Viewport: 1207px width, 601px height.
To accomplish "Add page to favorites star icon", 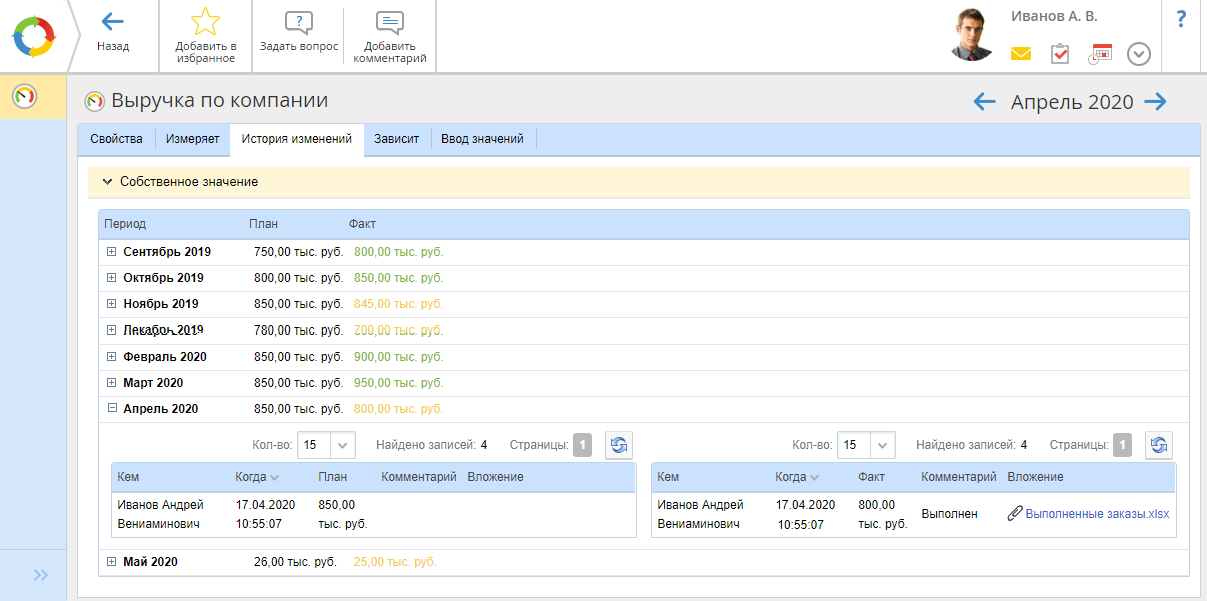I will click(205, 22).
